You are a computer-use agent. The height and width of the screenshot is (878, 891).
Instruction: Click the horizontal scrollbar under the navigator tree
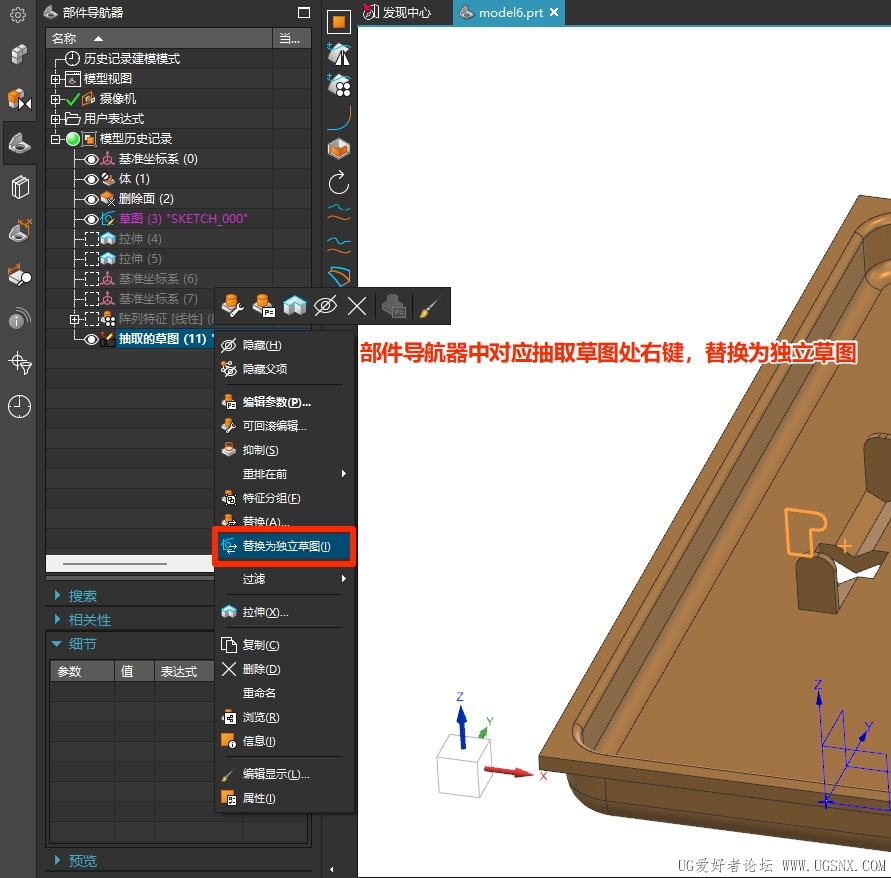click(x=130, y=563)
